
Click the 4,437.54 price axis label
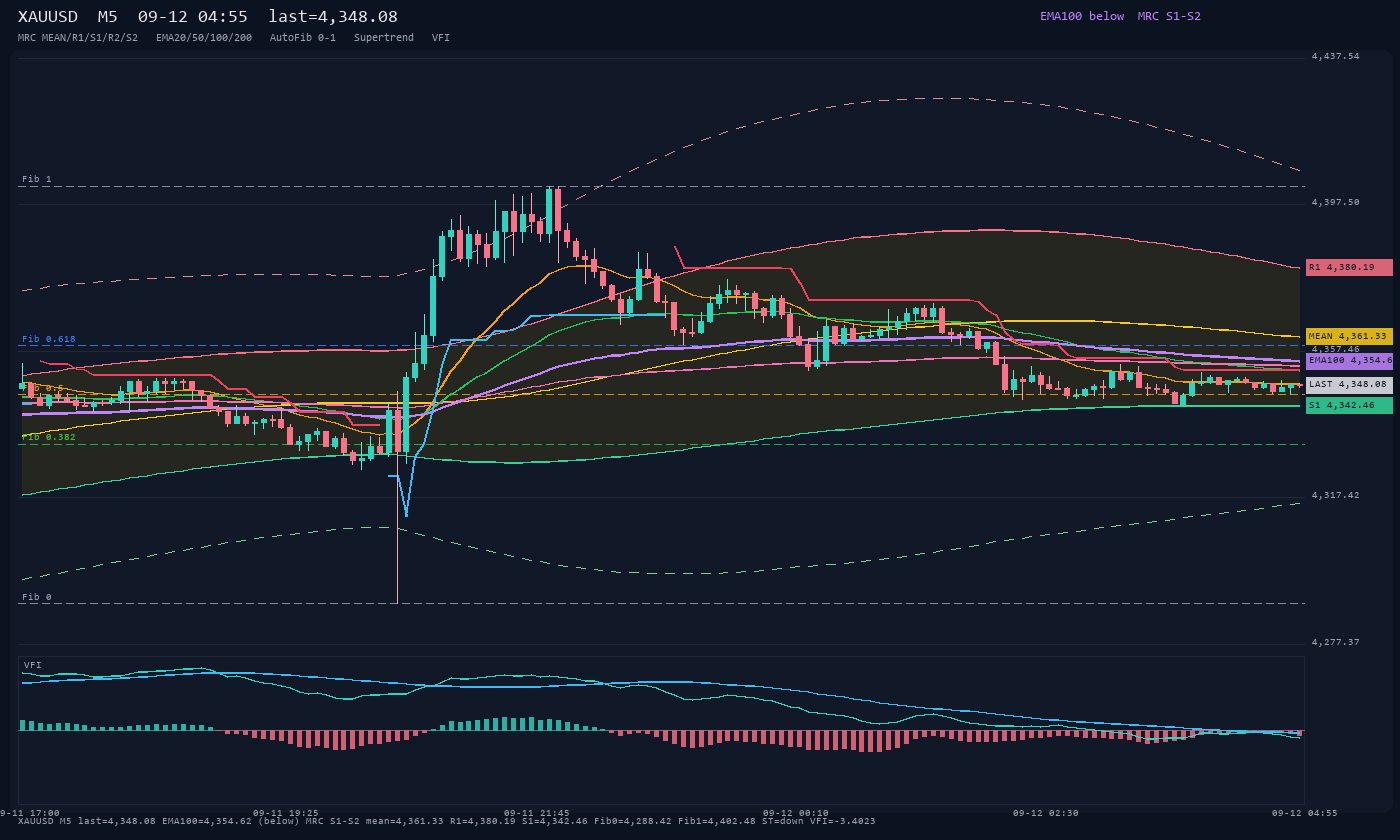click(x=1336, y=56)
